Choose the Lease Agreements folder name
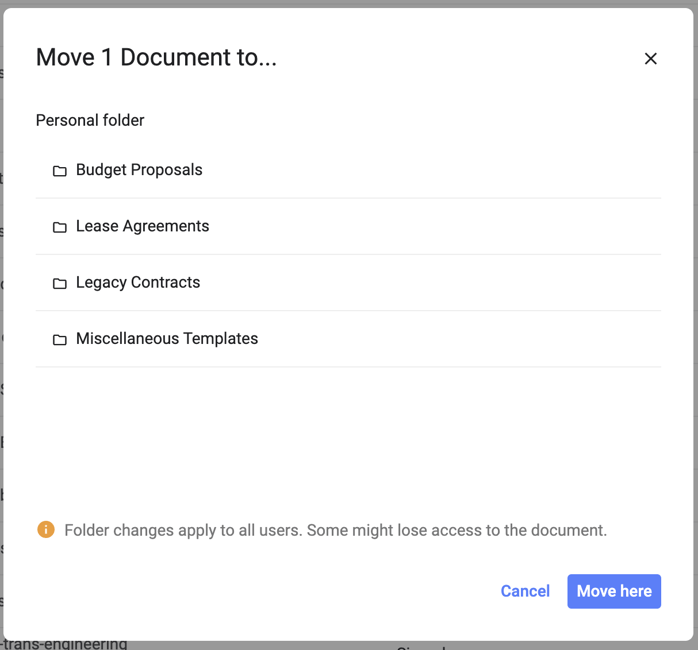The width and height of the screenshot is (698, 650). (x=142, y=226)
